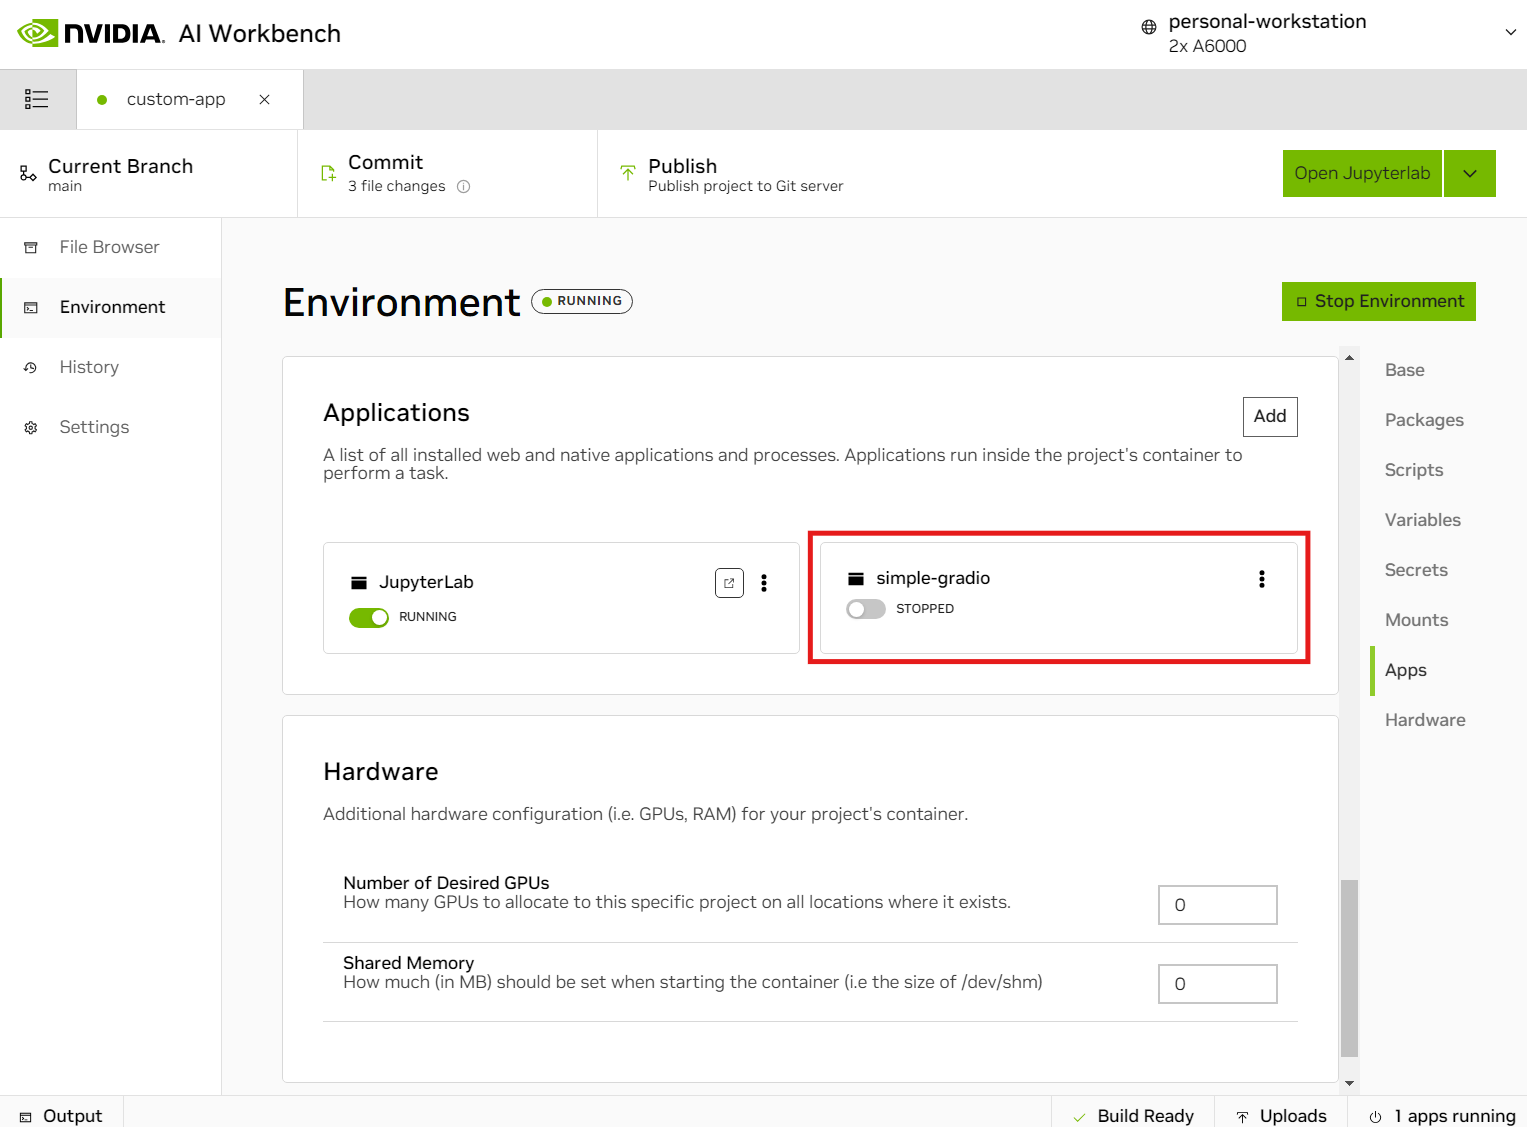The height and width of the screenshot is (1127, 1527).
Task: Turn off the JupyterLab running toggle
Action: pos(369,618)
